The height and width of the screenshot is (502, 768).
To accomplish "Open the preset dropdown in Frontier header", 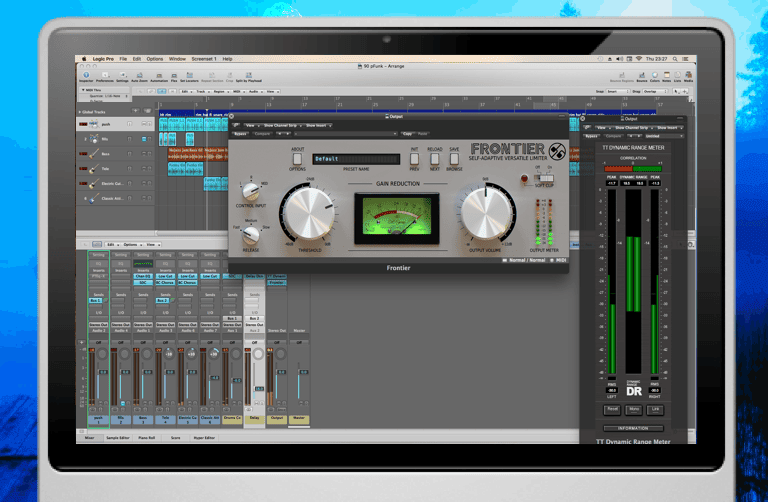I will click(345, 134).
